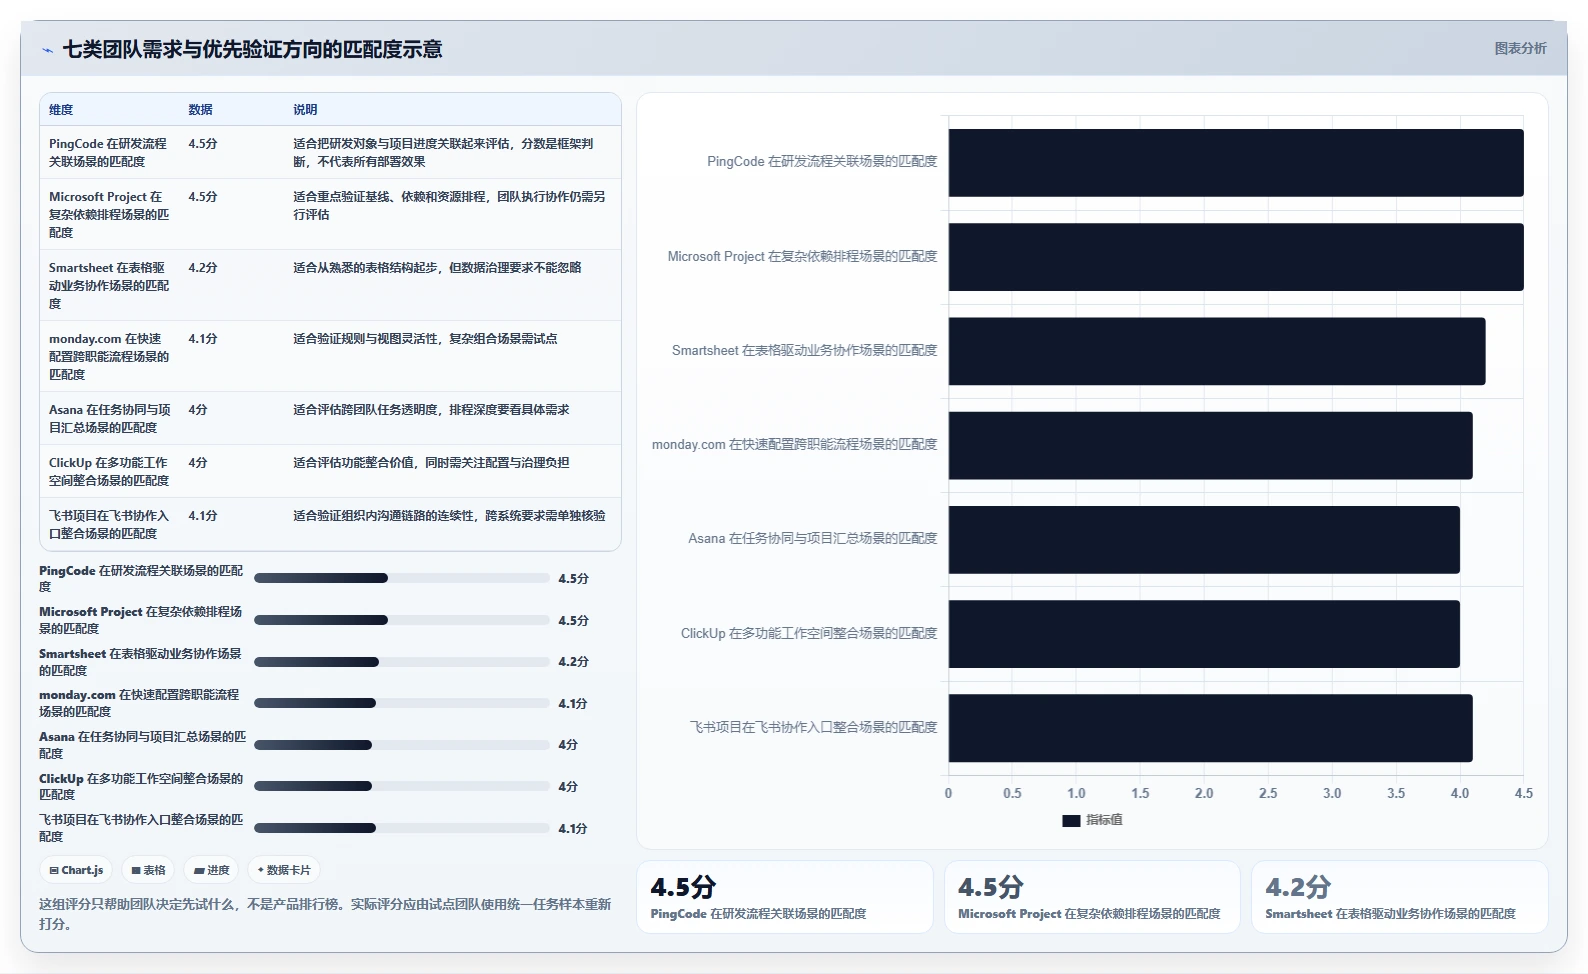Click table cell 'PingCode 在研发流程关联场景的匹配度'
Viewport: 1588px width, 974px height.
[109, 152]
